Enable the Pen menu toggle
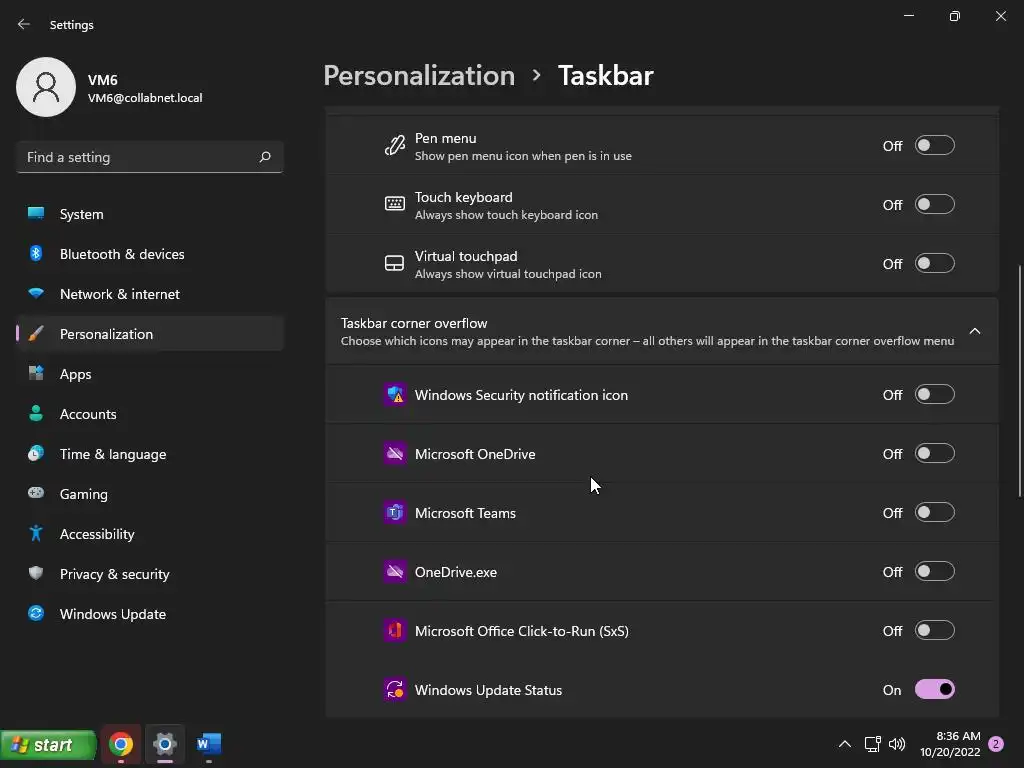Screen dimensions: 1024x768 click(934, 146)
